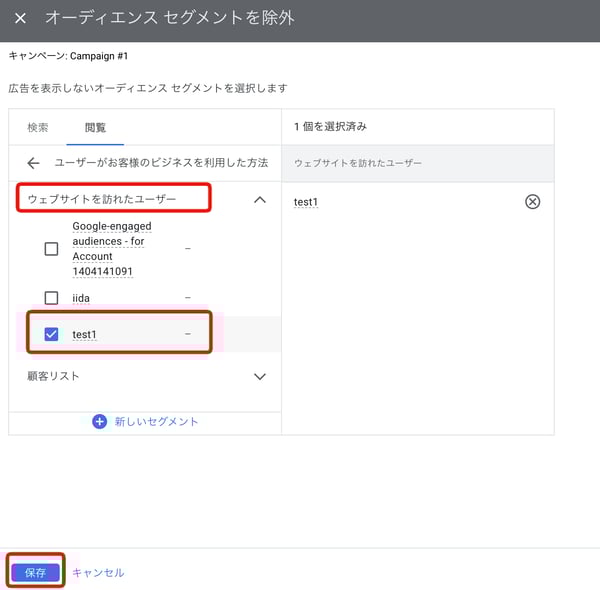This screenshot has height=590, width=600.
Task: Click the ウェブサイトを訪れたユーザー heading text
Action: [102, 199]
